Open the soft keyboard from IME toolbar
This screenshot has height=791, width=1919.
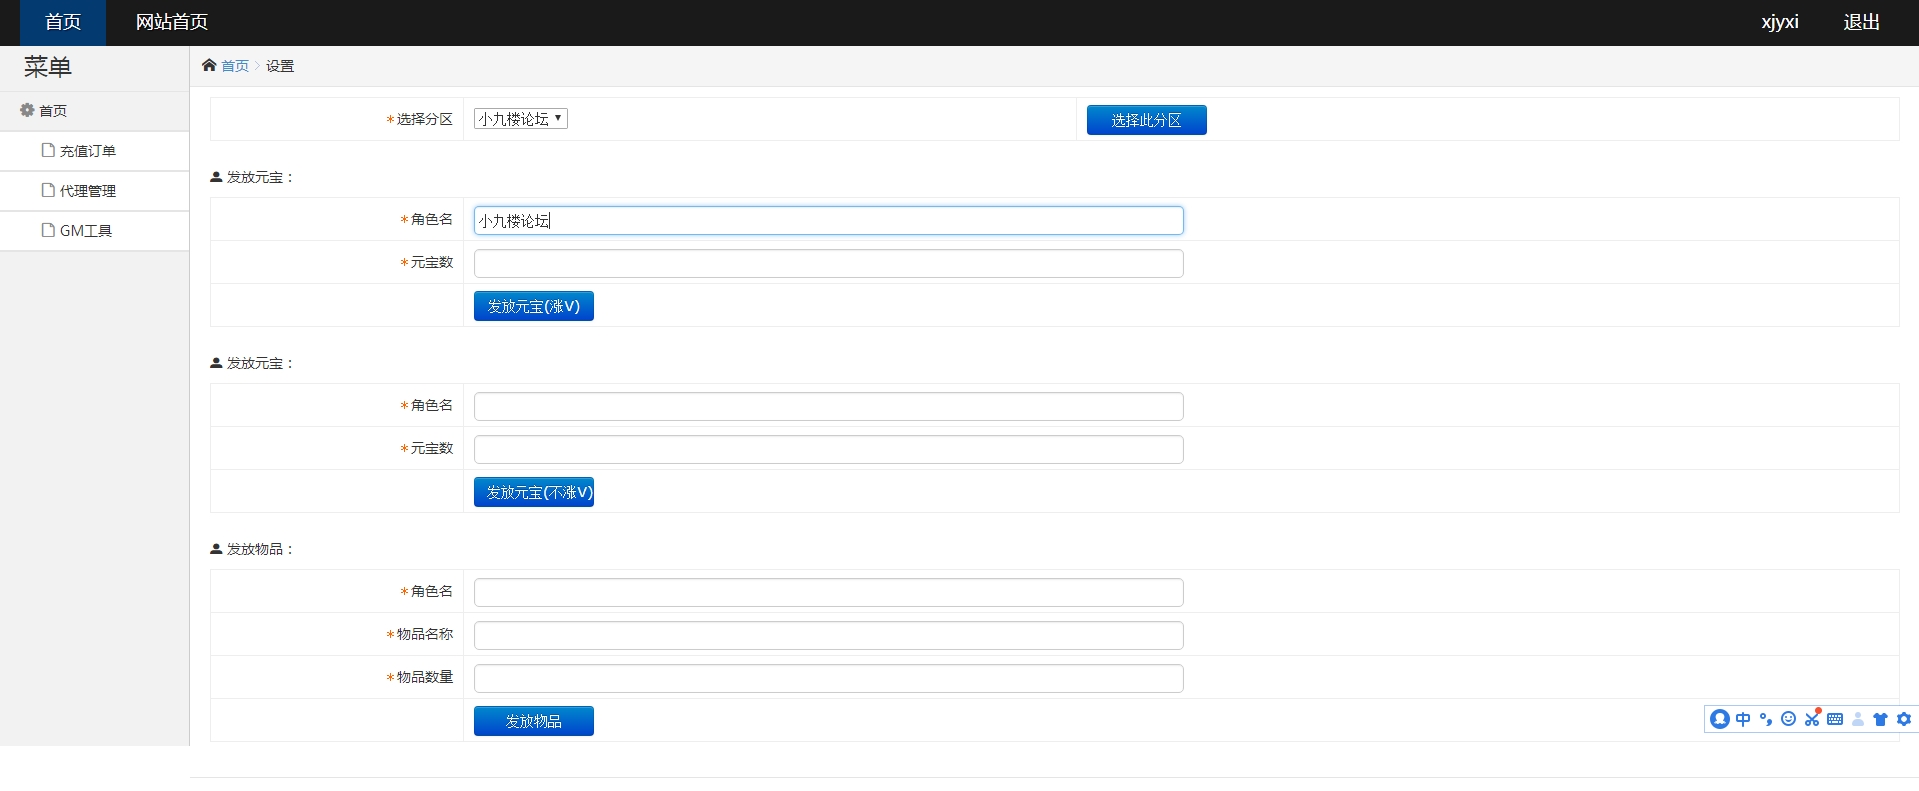[1835, 719]
